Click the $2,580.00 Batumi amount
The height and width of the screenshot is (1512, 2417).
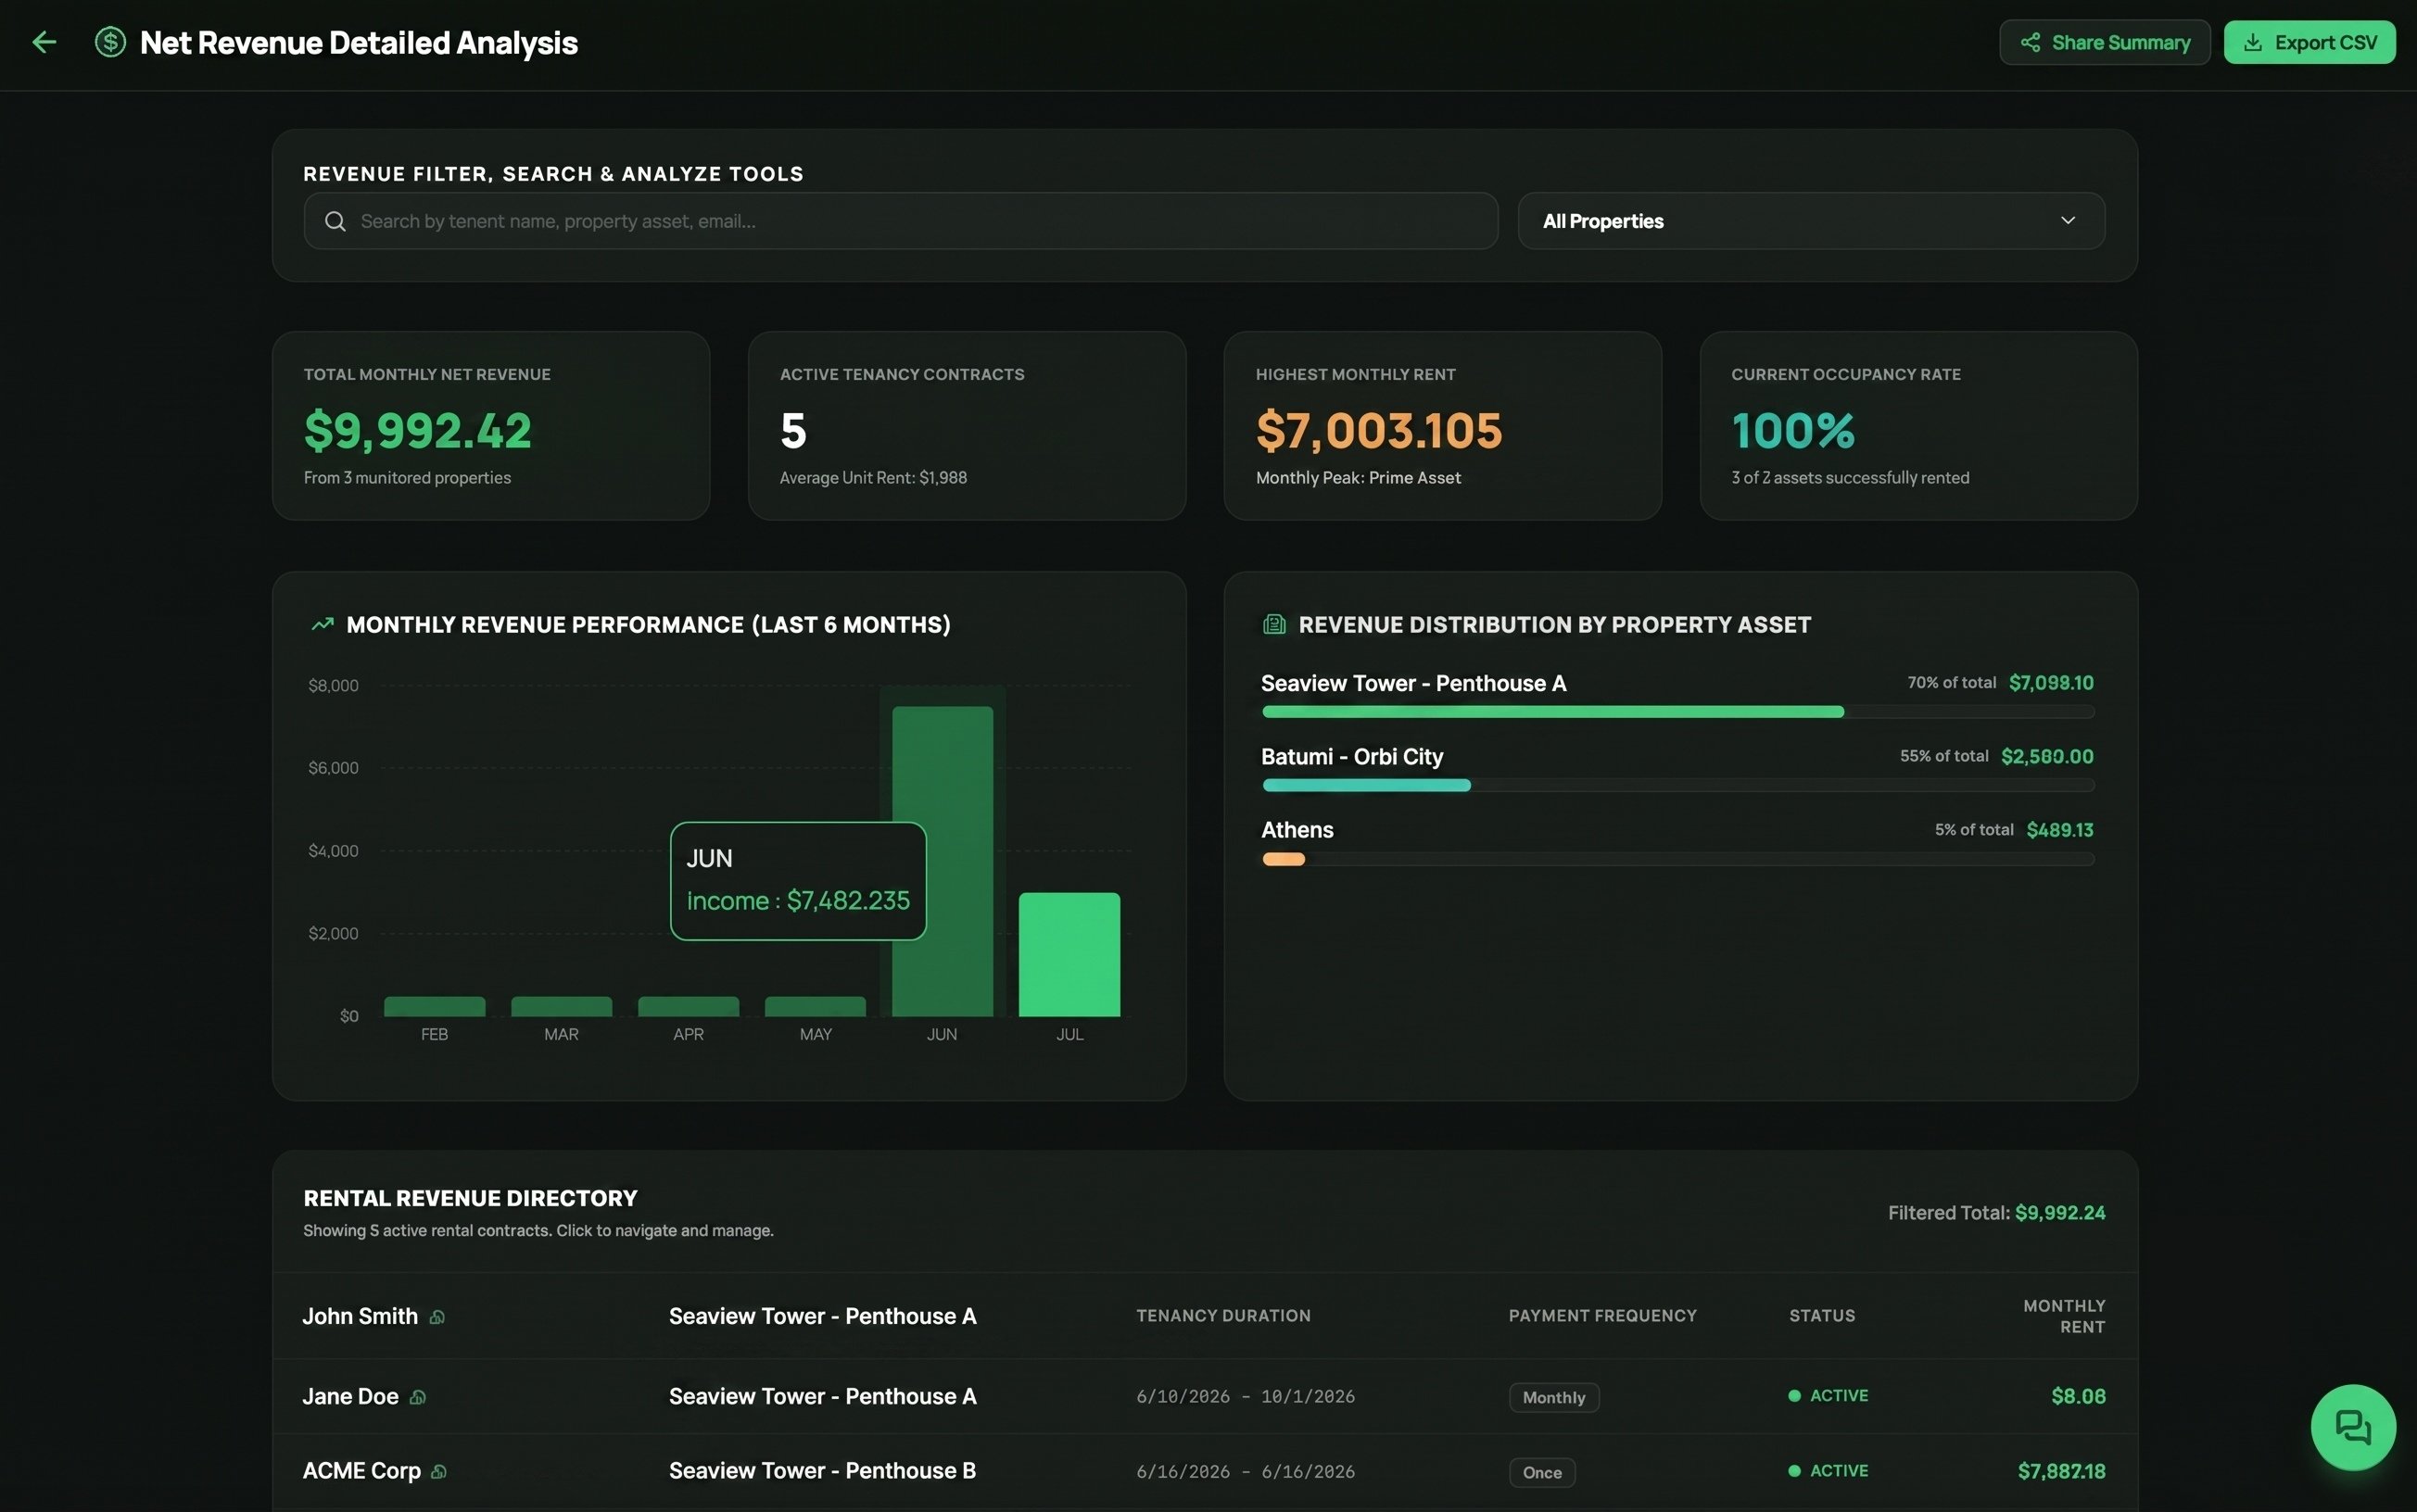pyautogui.click(x=2047, y=757)
